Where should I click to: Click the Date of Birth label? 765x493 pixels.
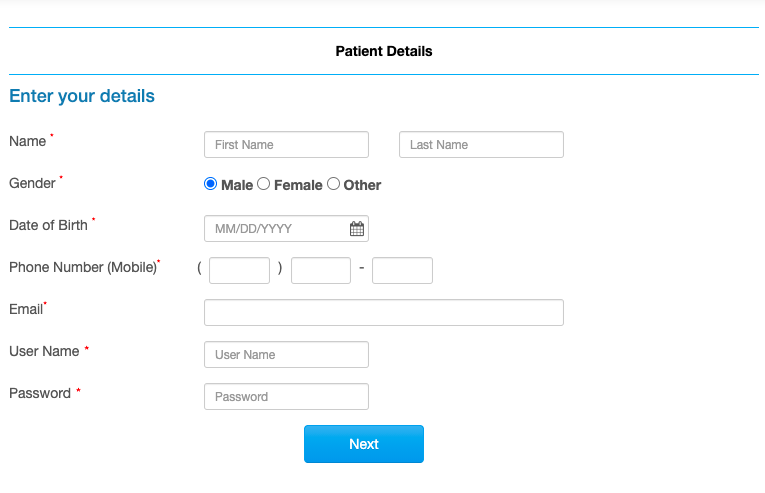point(48,225)
